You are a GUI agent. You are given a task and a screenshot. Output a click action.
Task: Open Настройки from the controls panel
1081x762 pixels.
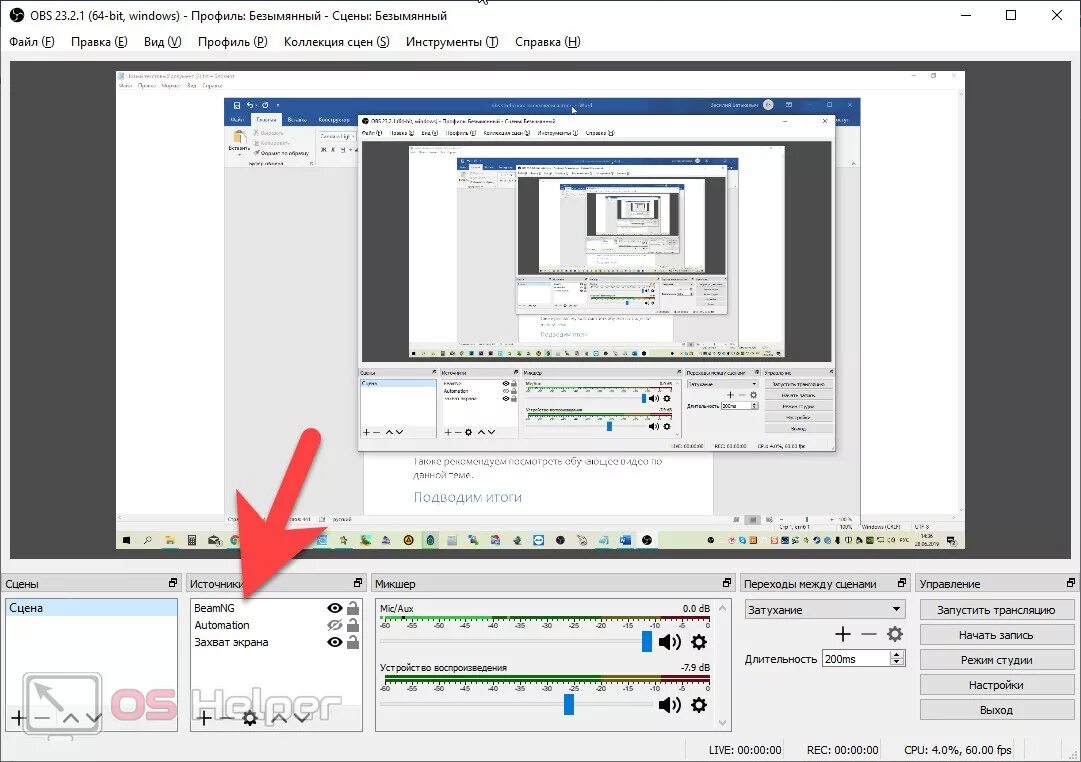(x=996, y=684)
